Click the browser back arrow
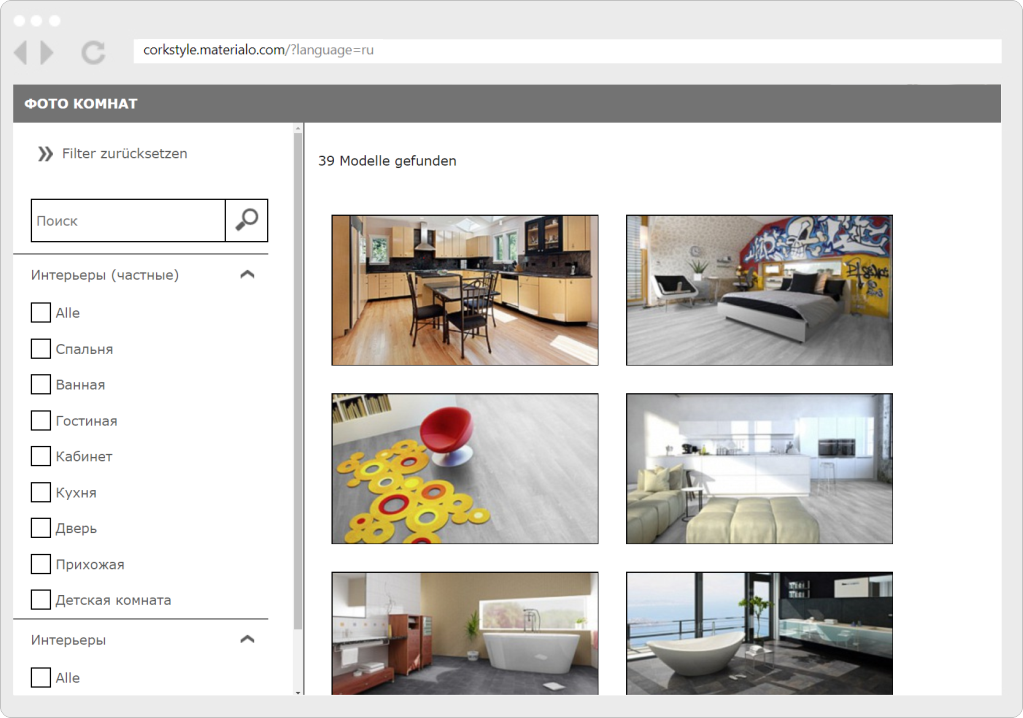Image resolution: width=1023 pixels, height=718 pixels. [21, 52]
